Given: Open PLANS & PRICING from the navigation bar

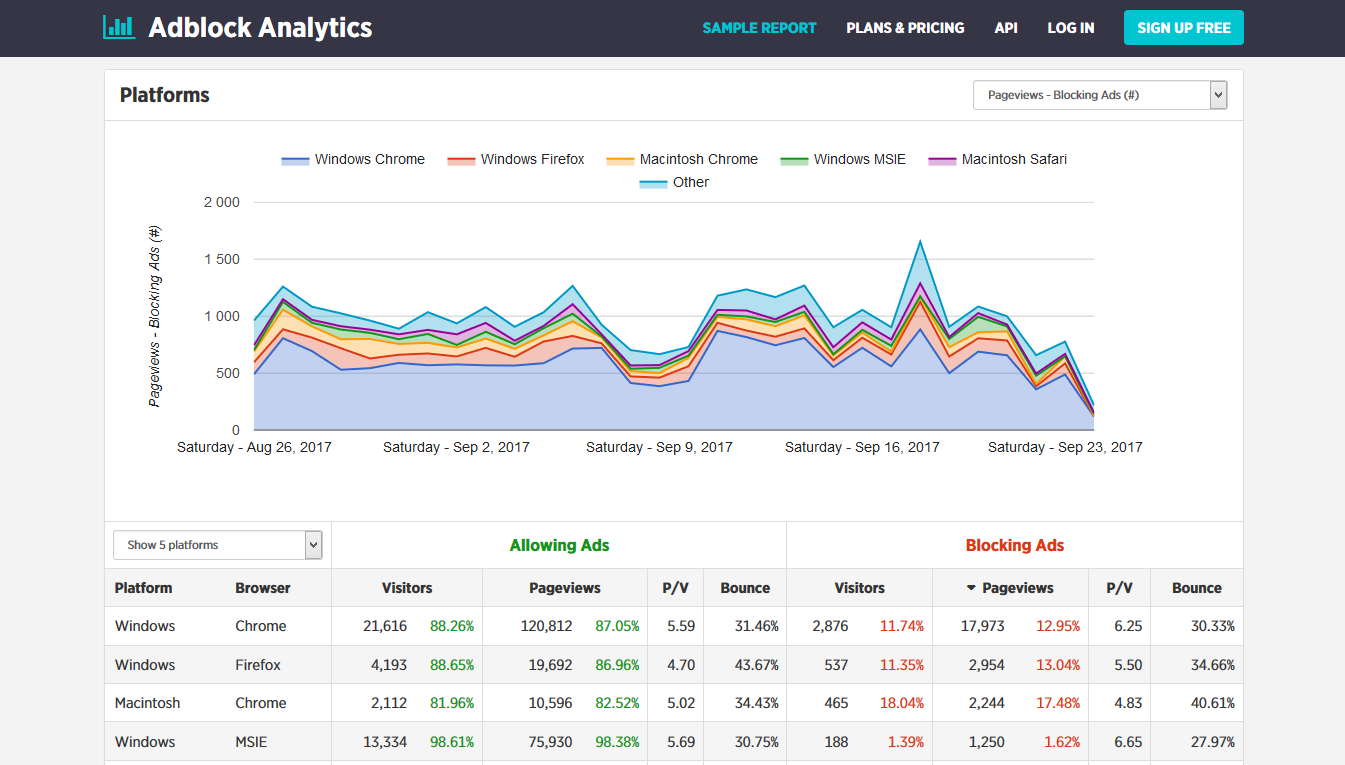Looking at the screenshot, I should point(905,28).
